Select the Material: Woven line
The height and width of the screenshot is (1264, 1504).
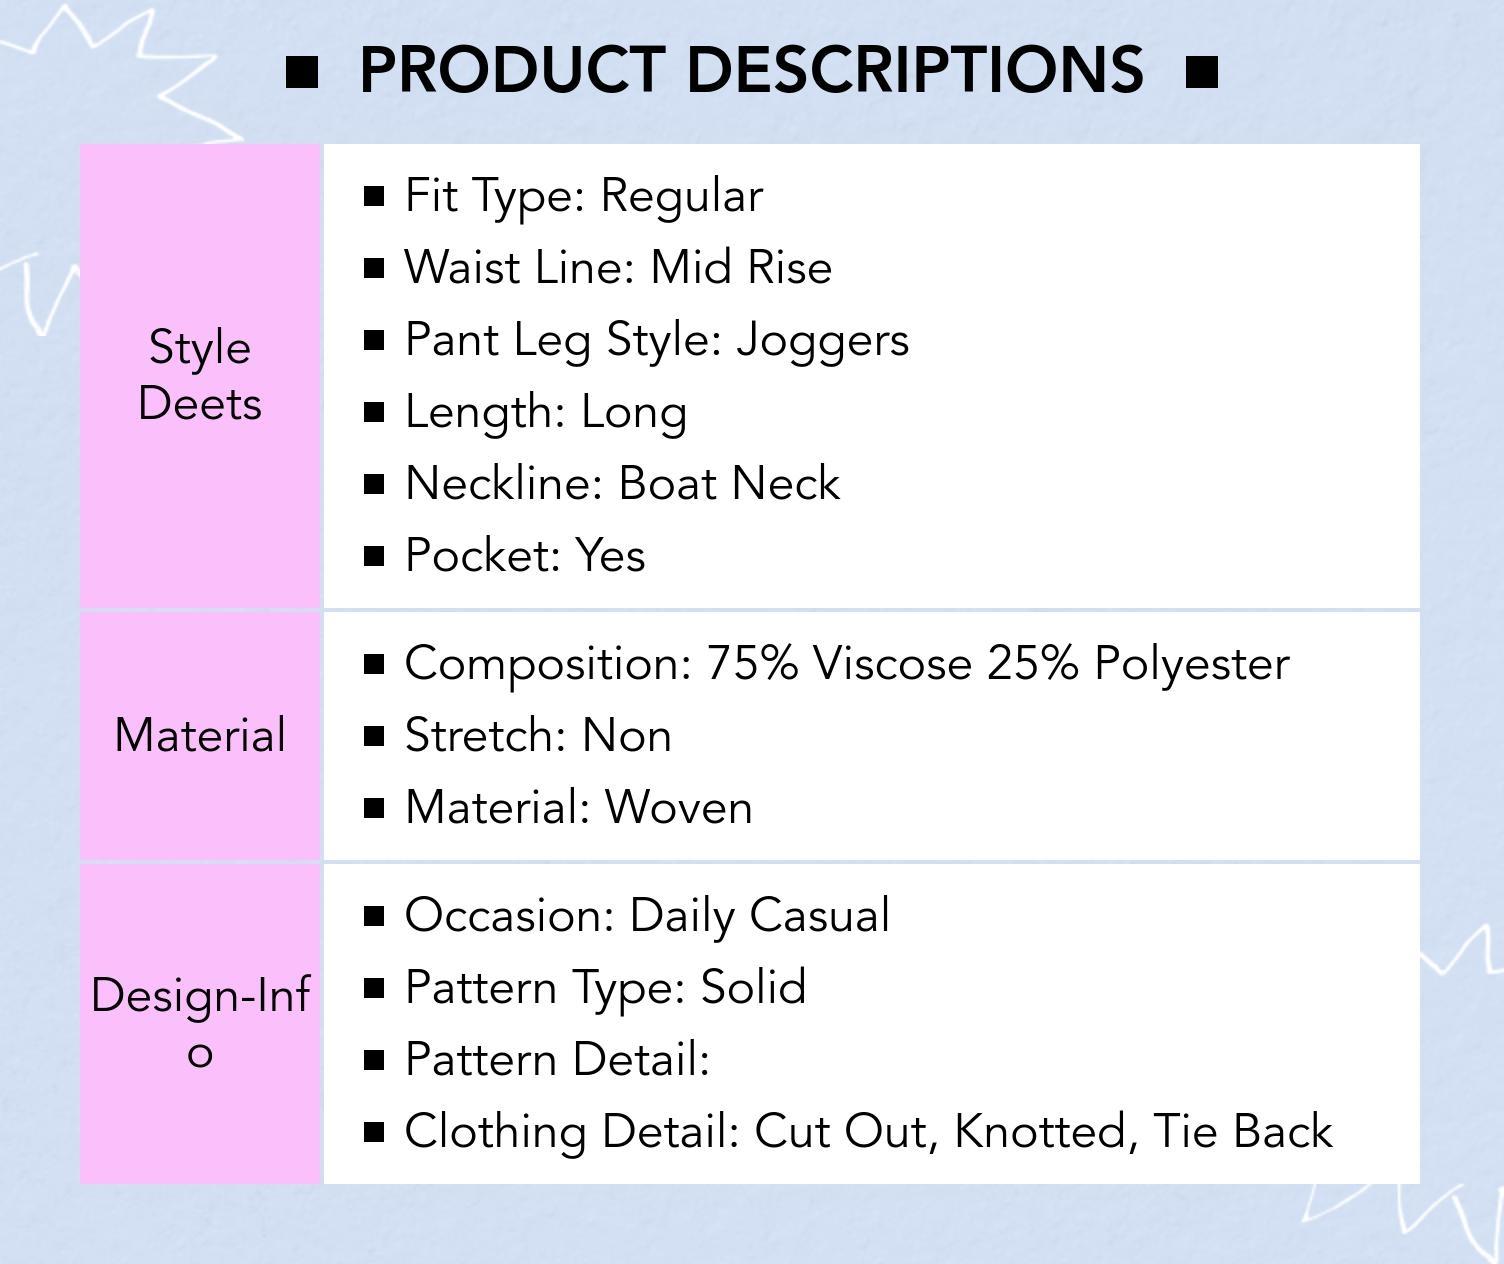[578, 808]
